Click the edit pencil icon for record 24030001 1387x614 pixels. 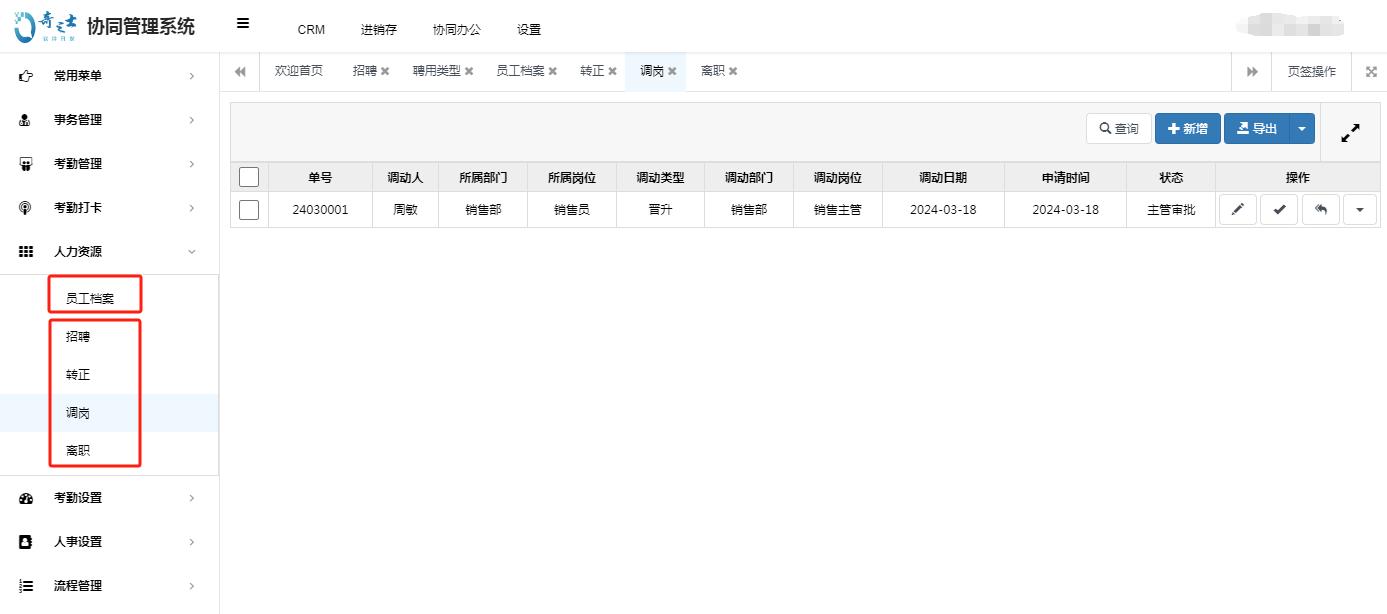pos(1237,209)
